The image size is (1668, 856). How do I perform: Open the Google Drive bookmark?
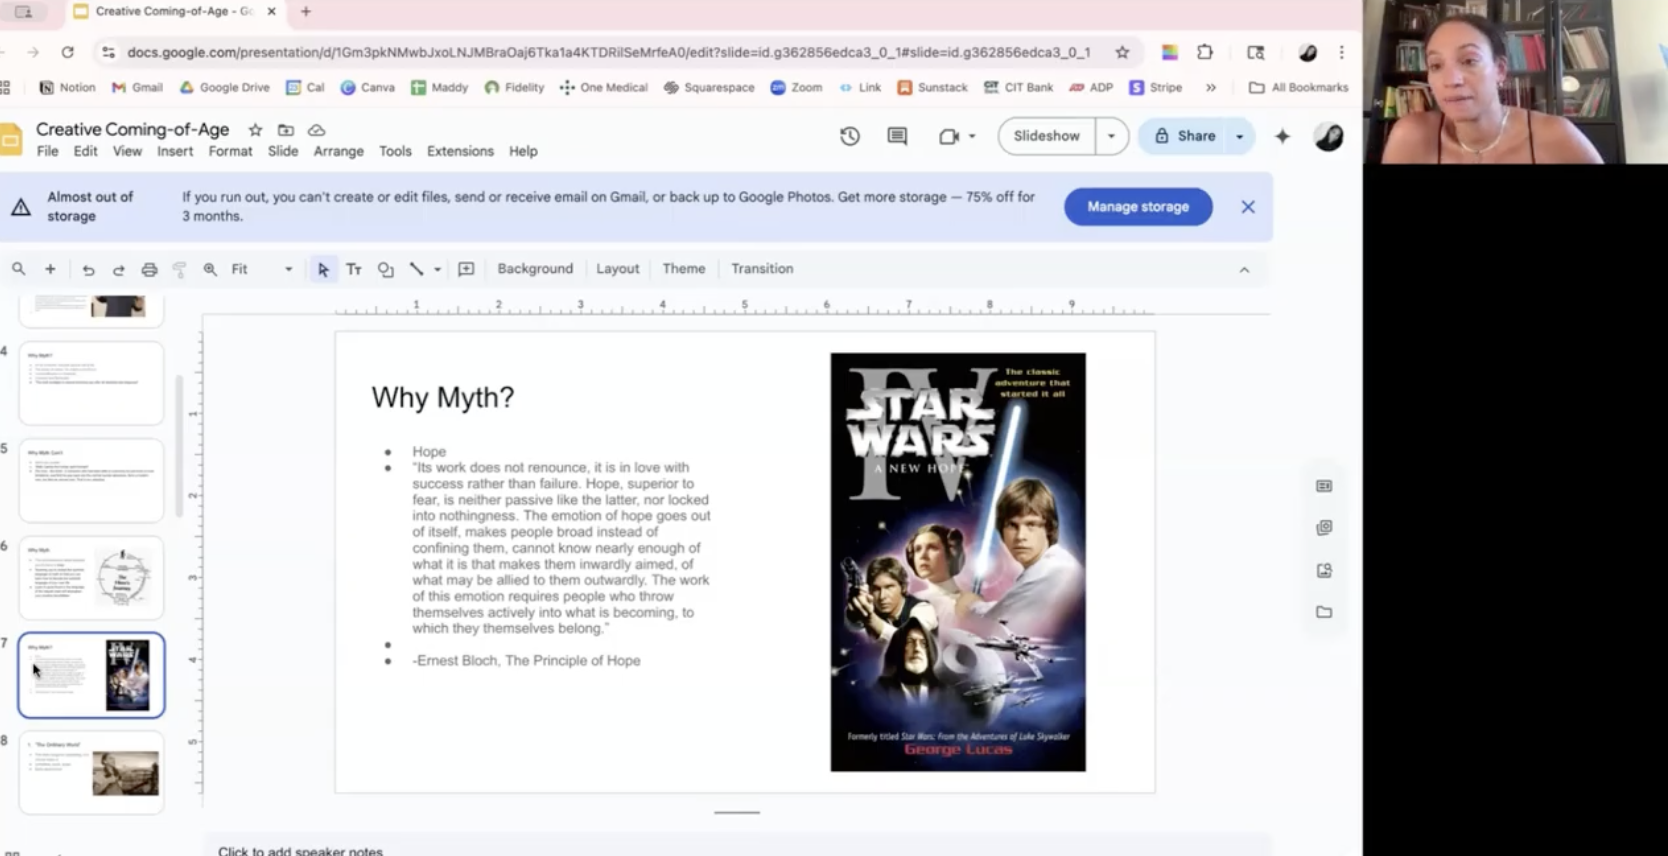tap(224, 88)
